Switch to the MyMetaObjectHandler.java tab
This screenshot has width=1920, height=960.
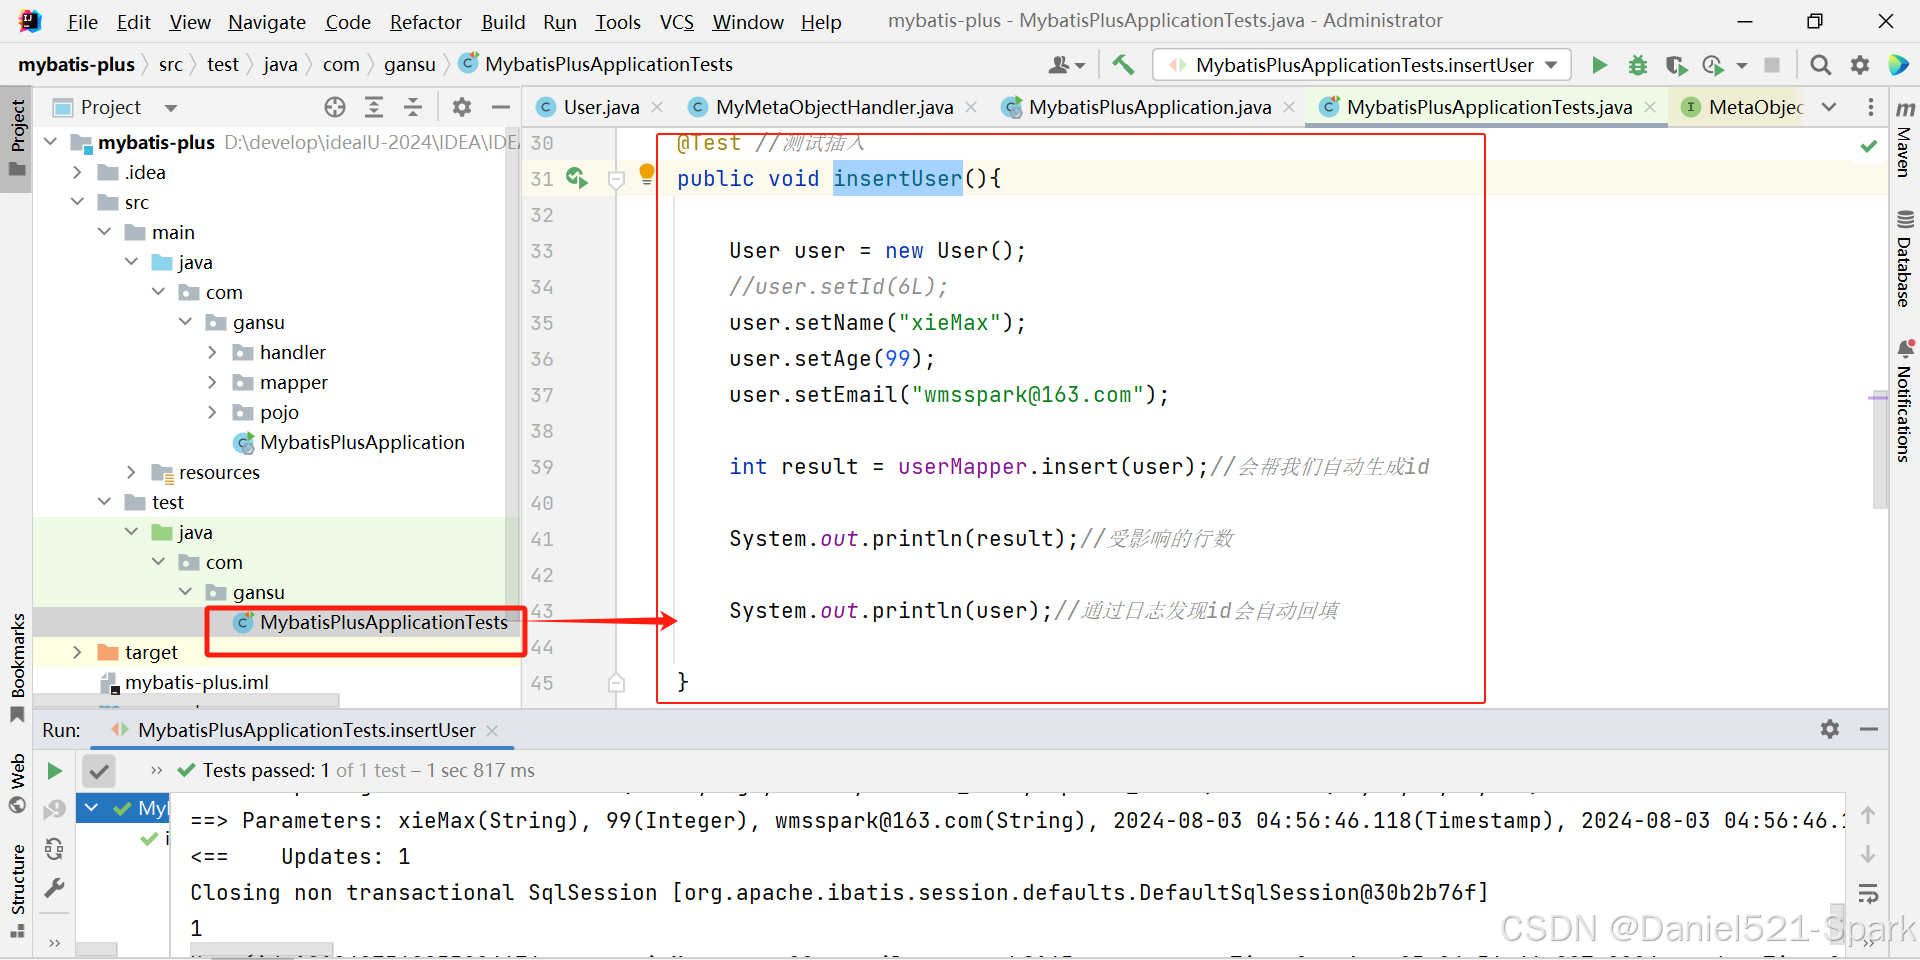(x=833, y=107)
